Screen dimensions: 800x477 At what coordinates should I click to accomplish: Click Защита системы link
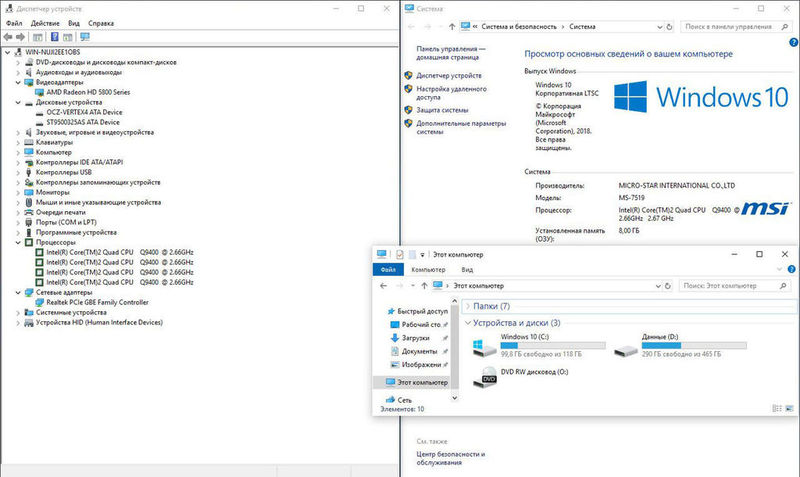442,110
